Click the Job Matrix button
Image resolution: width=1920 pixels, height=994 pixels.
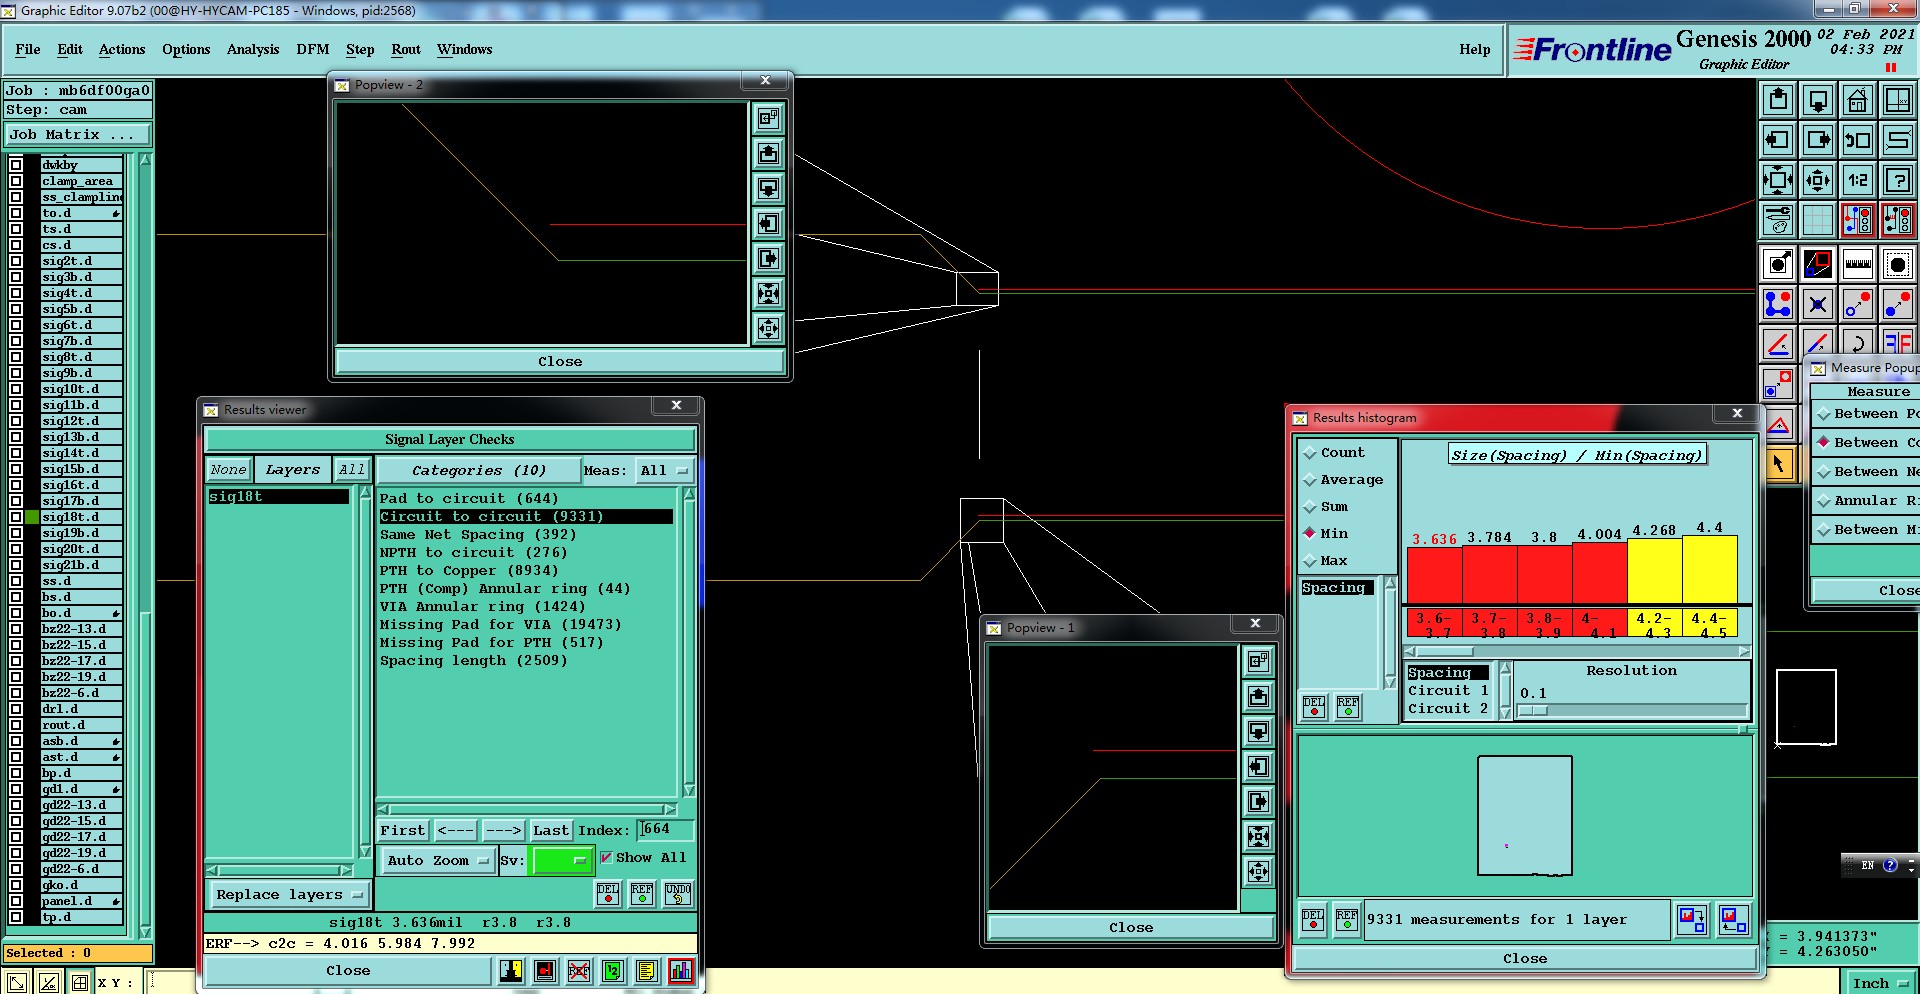point(76,134)
